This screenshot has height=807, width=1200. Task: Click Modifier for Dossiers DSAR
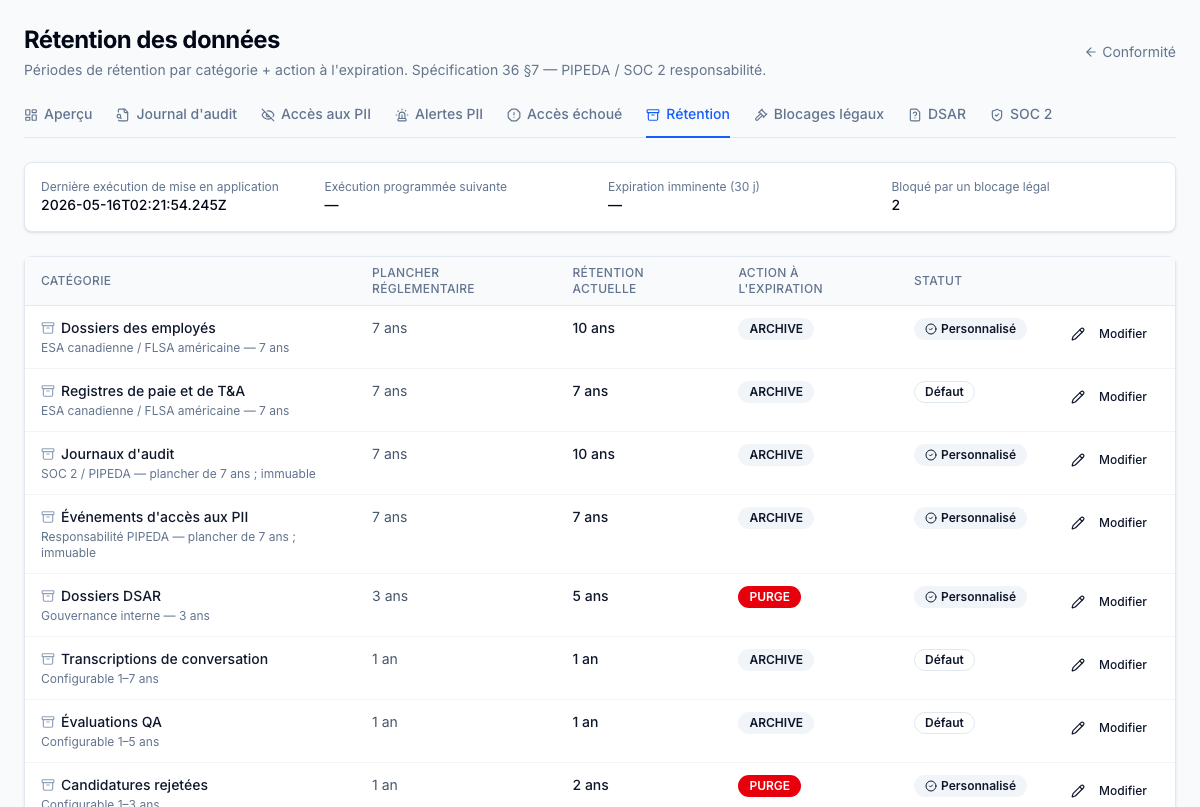(1109, 602)
